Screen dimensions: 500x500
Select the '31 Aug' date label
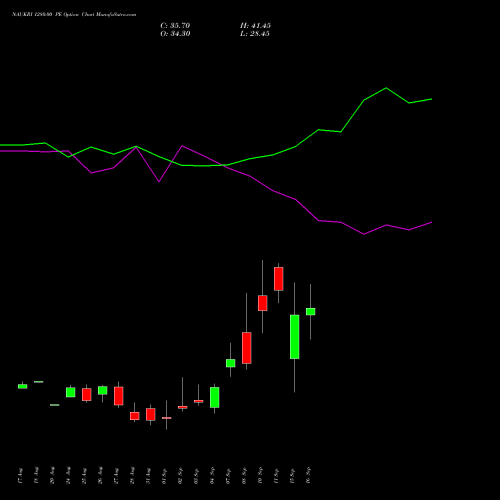pos(148,476)
